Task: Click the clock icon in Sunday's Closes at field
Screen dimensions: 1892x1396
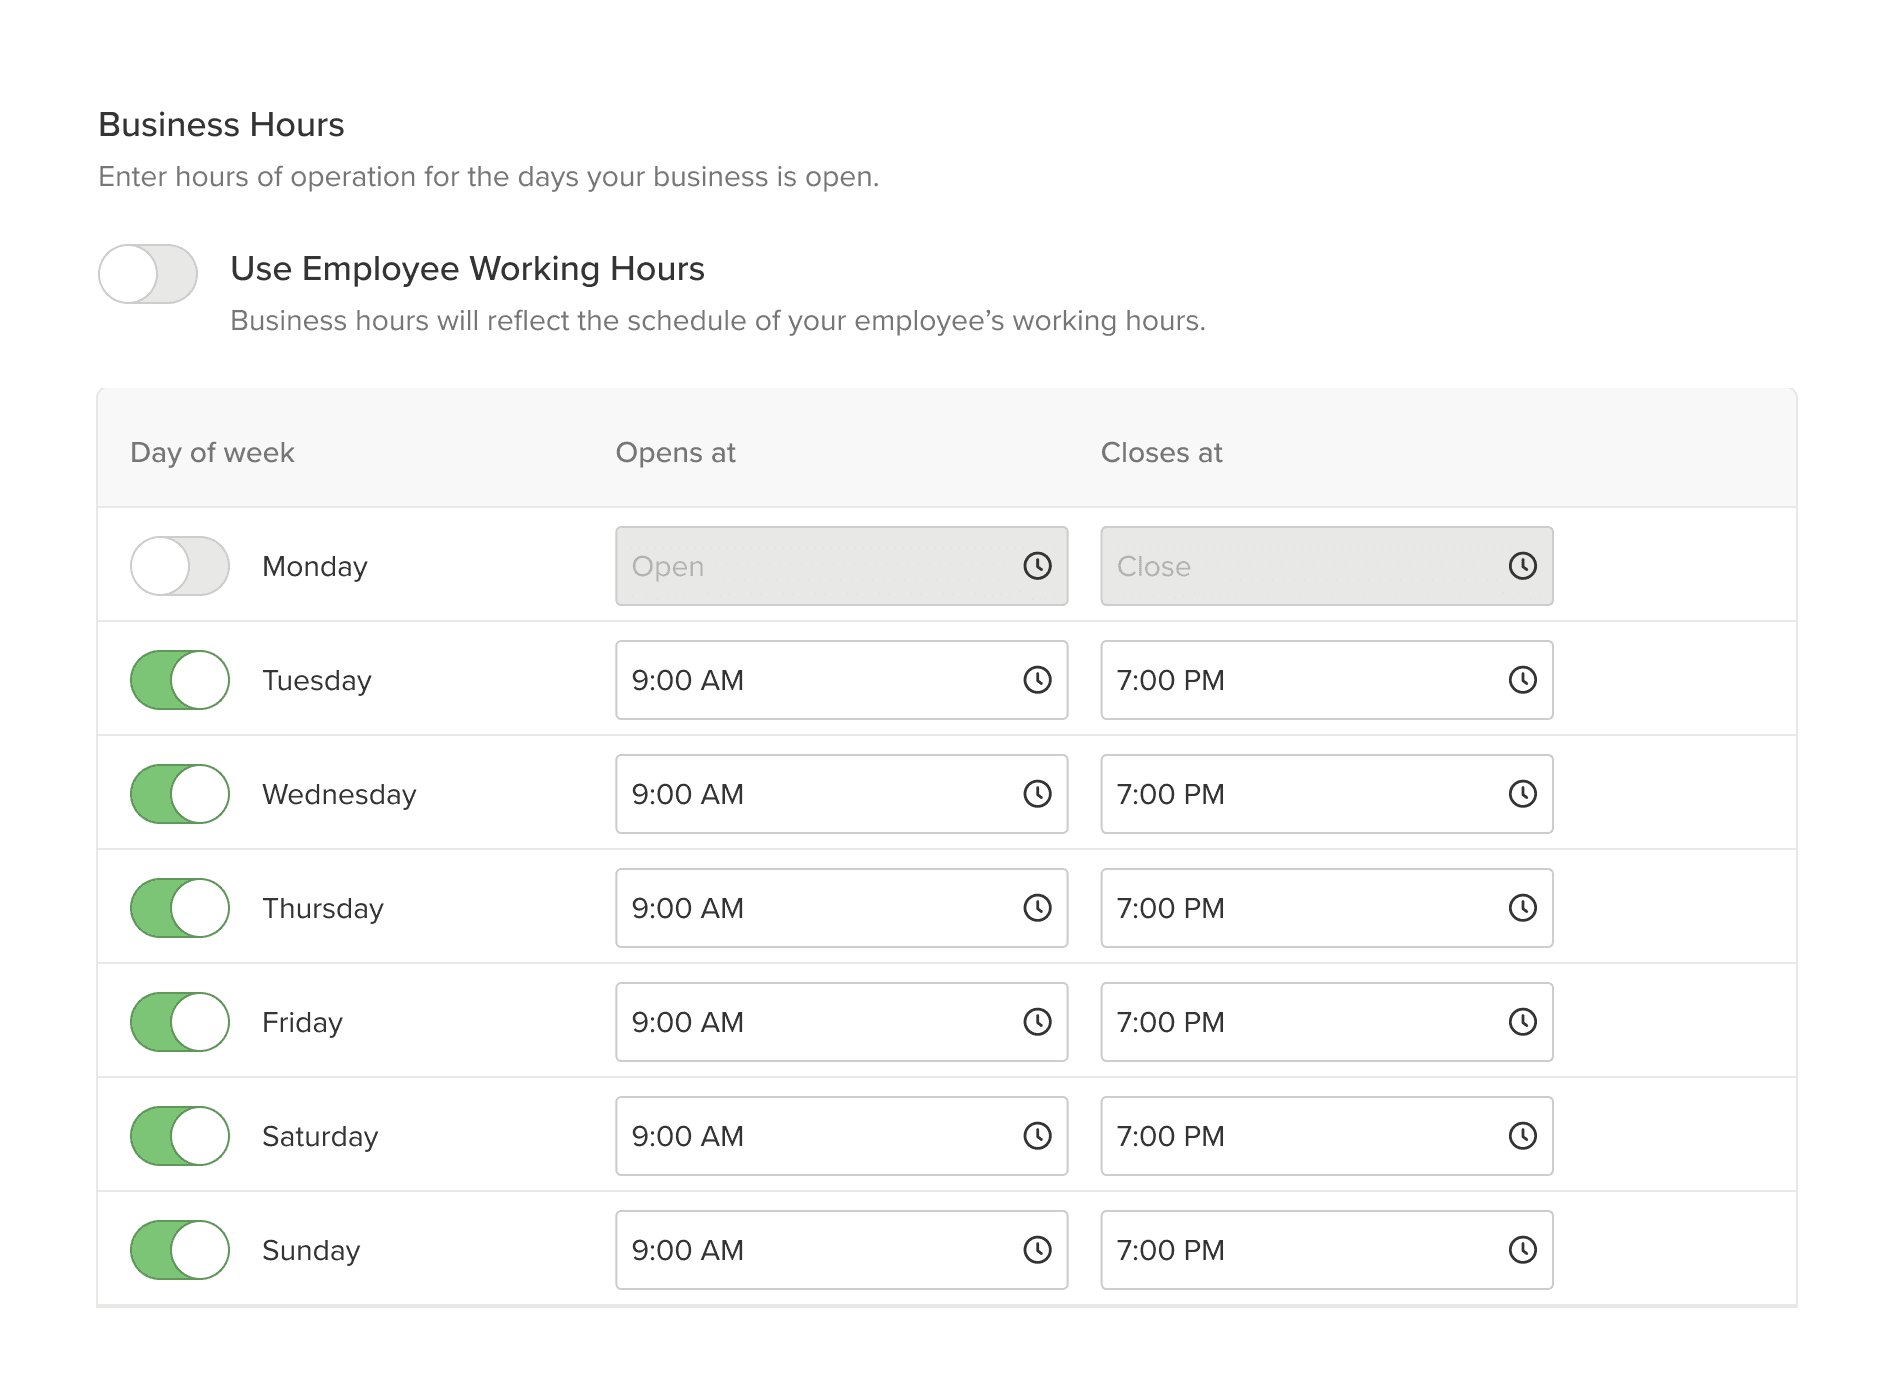Action: [x=1523, y=1250]
